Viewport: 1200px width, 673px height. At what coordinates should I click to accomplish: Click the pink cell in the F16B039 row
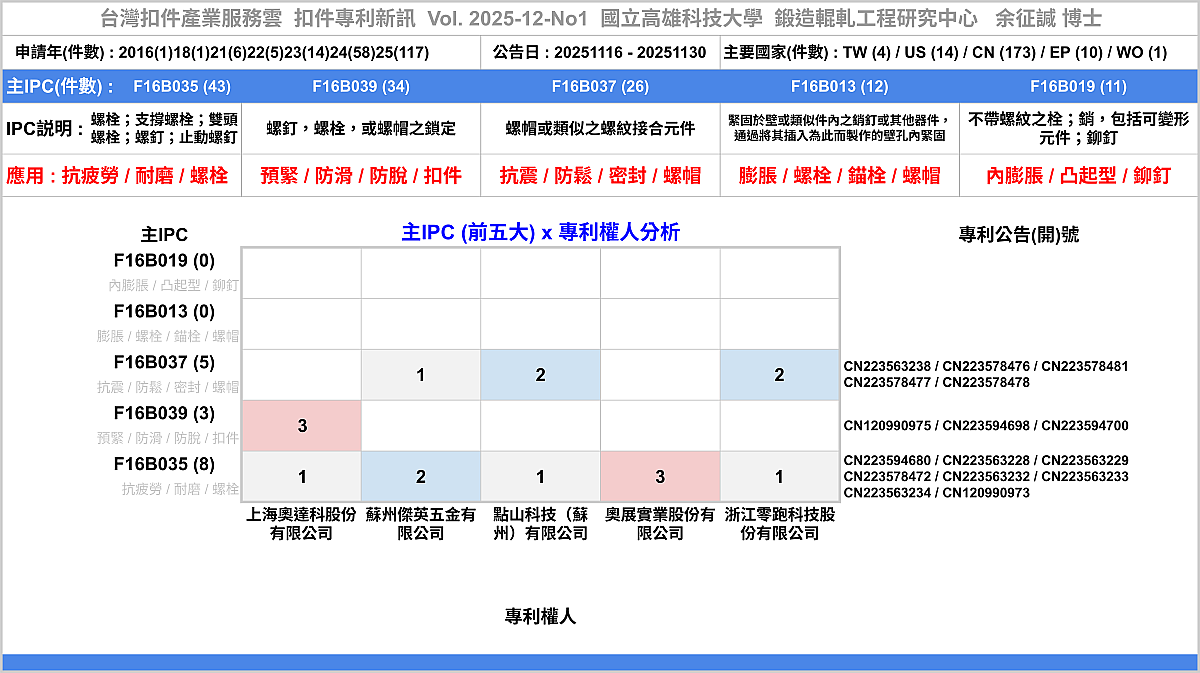[302, 426]
